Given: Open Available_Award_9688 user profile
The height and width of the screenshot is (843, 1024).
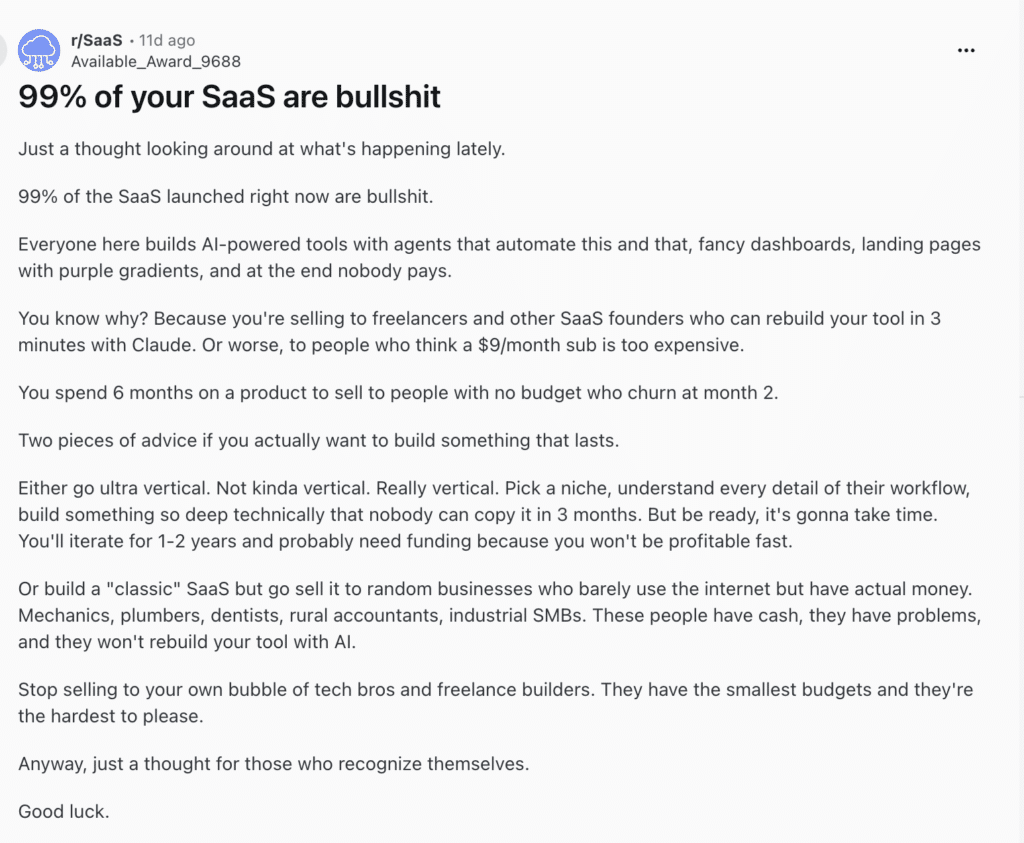Looking at the screenshot, I should (155, 61).
